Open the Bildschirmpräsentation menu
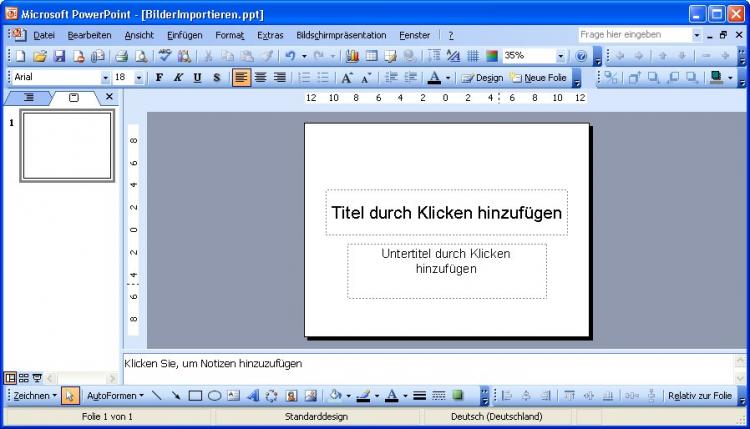The image size is (750, 429). pyautogui.click(x=343, y=35)
